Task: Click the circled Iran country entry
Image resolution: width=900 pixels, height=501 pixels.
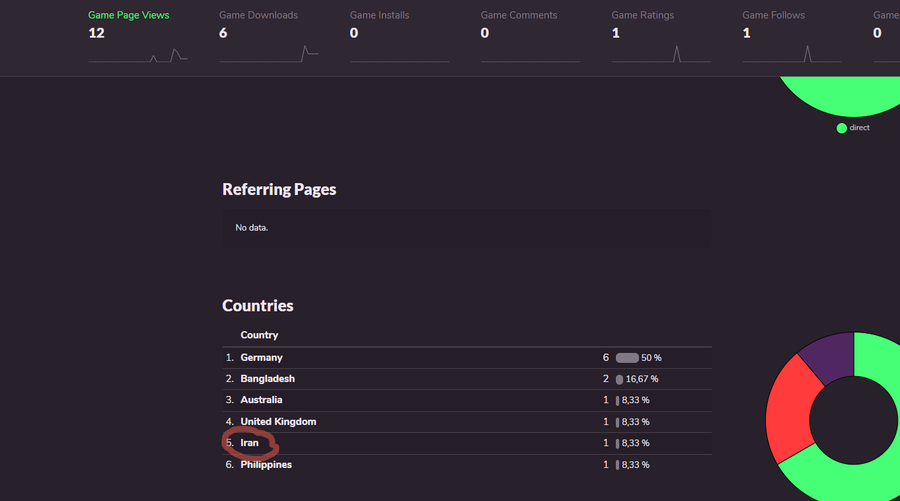Action: point(249,443)
